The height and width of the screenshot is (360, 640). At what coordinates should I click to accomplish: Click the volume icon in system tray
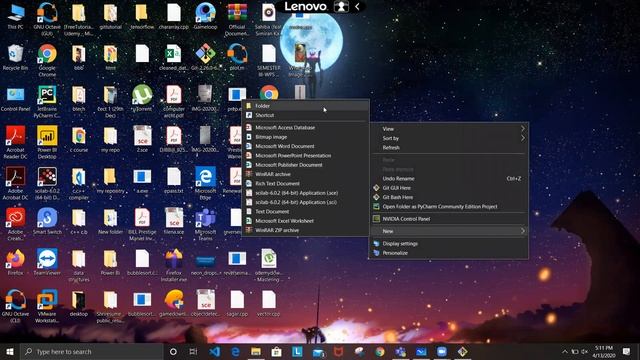tap(584, 351)
